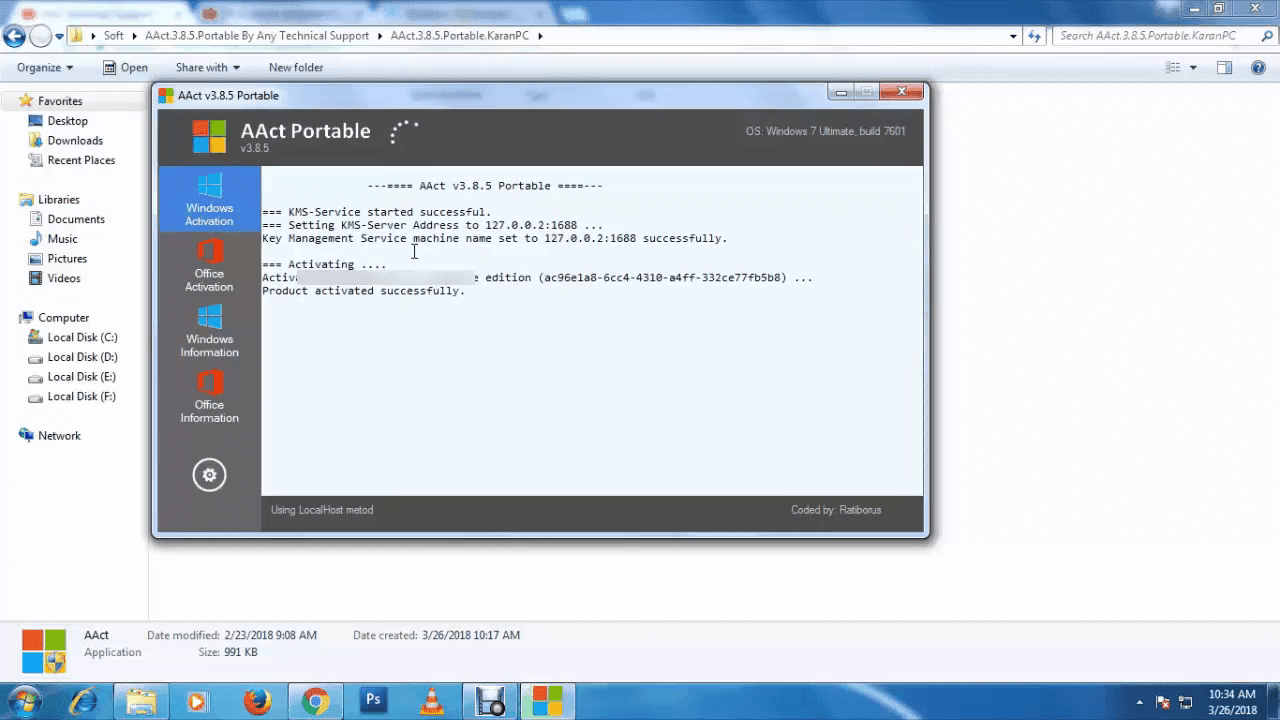Viewport: 1280px width, 720px height.
Task: Refresh the Explorer folder view
Action: click(x=1034, y=36)
